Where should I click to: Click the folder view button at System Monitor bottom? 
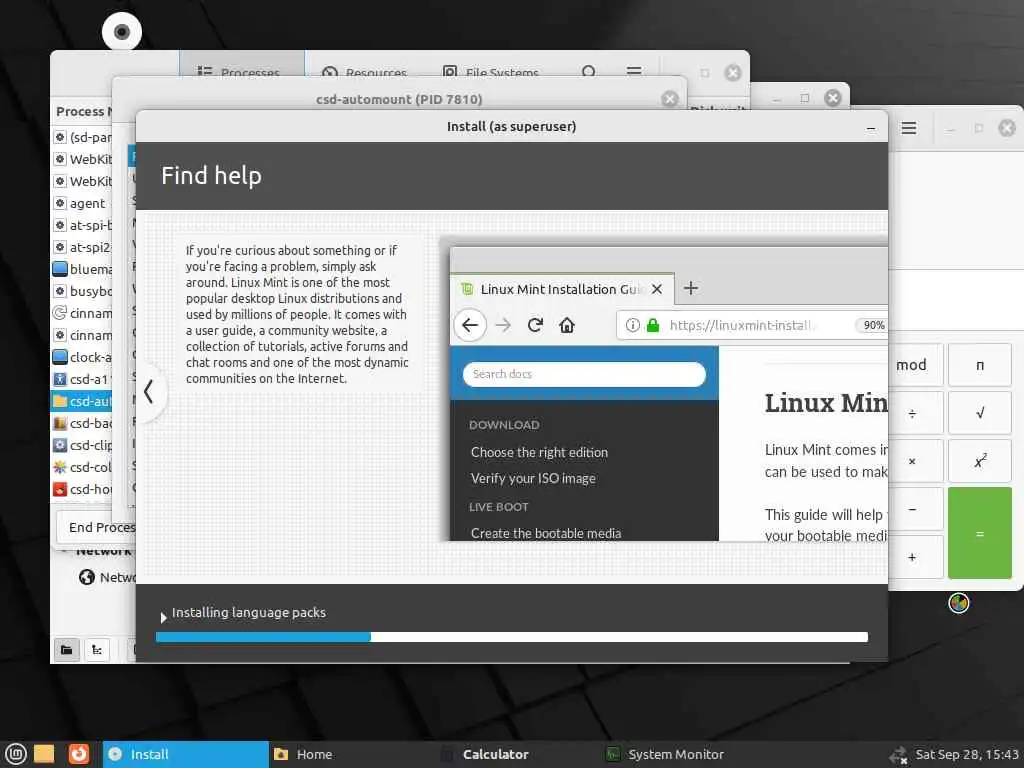[x=67, y=650]
